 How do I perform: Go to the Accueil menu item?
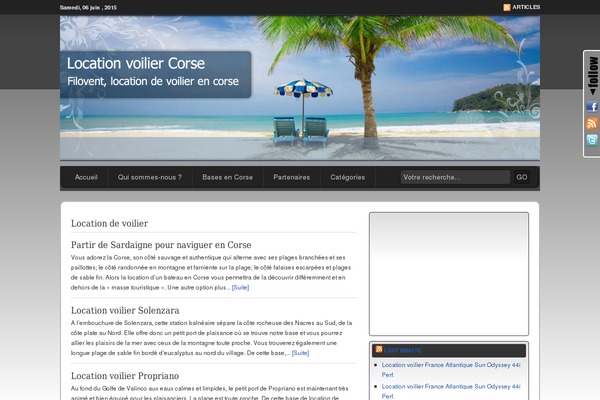click(86, 177)
